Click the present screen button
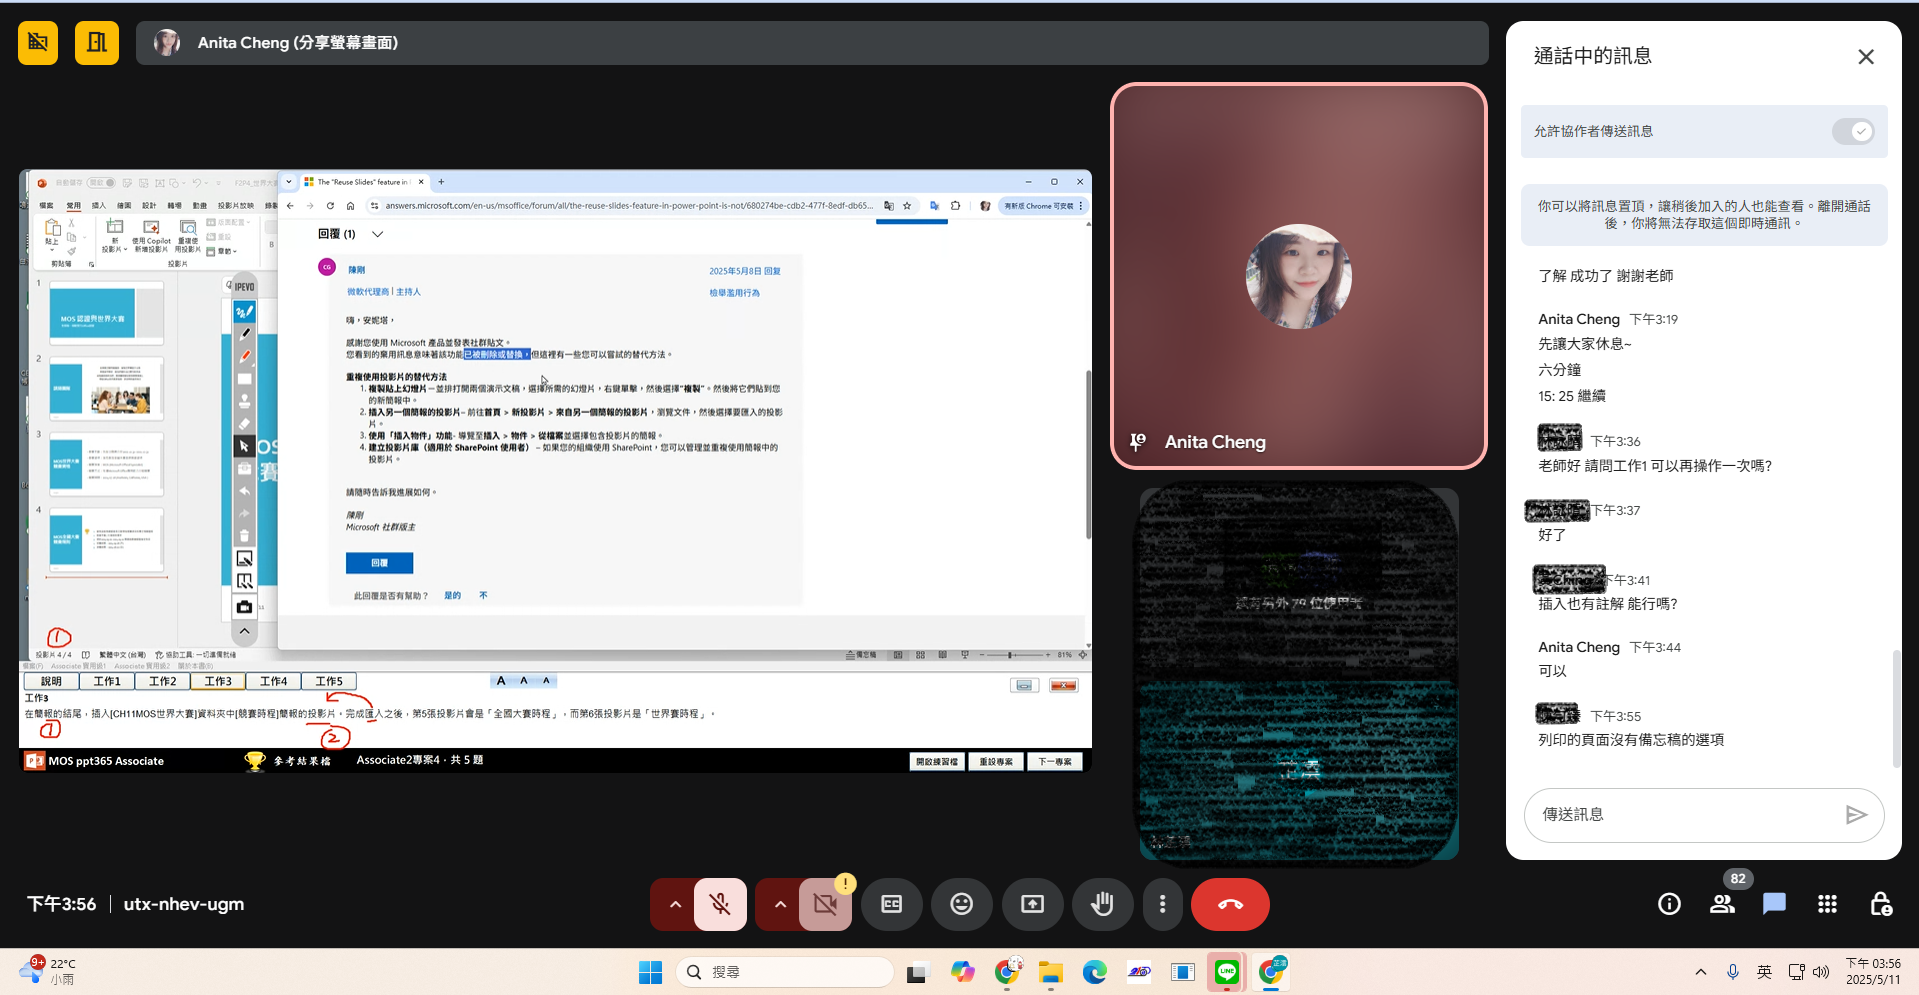Screen dimensions: 1919x995 1032,904
